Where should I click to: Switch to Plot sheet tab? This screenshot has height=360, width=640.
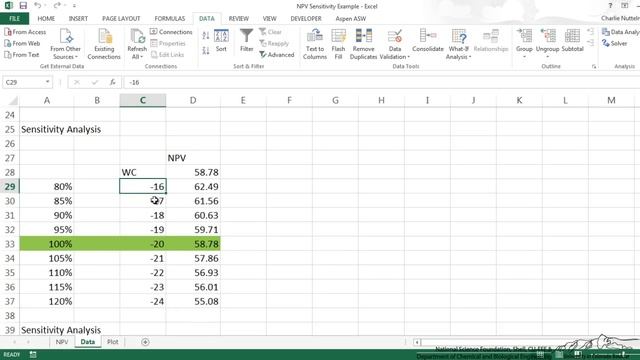coord(113,342)
